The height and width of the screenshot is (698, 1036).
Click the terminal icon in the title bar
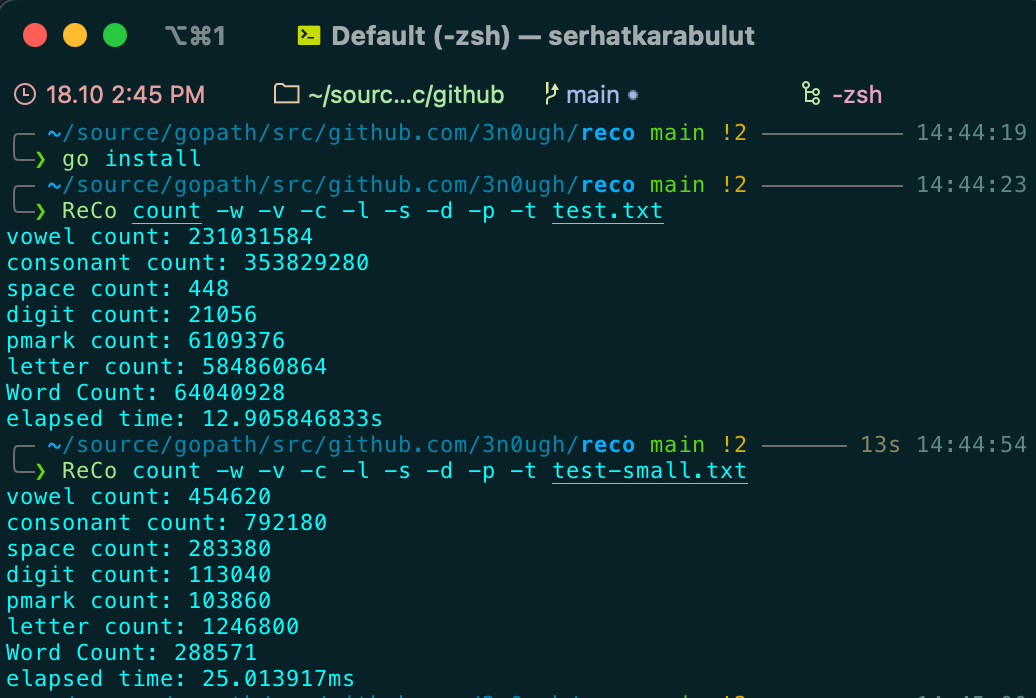(x=309, y=37)
